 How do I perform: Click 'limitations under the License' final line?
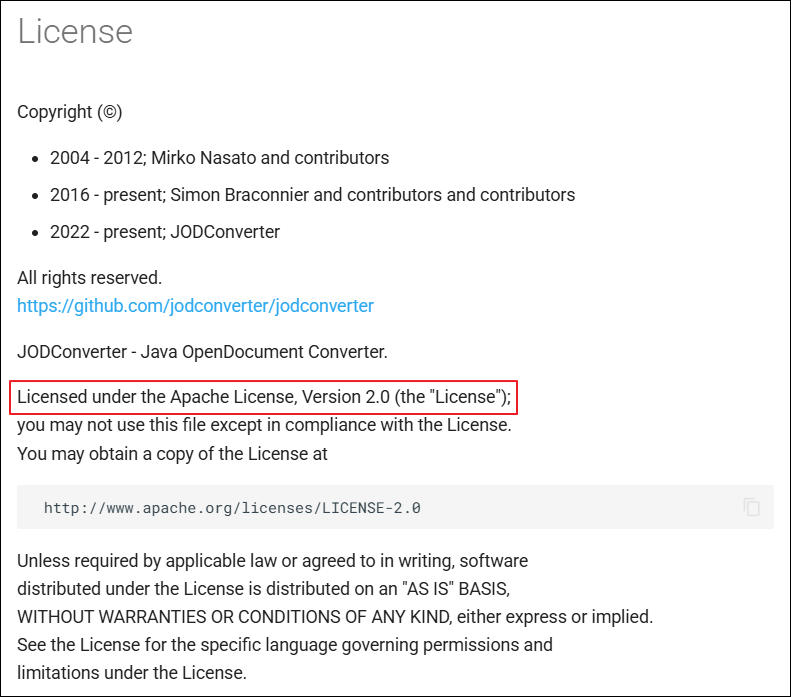point(132,673)
